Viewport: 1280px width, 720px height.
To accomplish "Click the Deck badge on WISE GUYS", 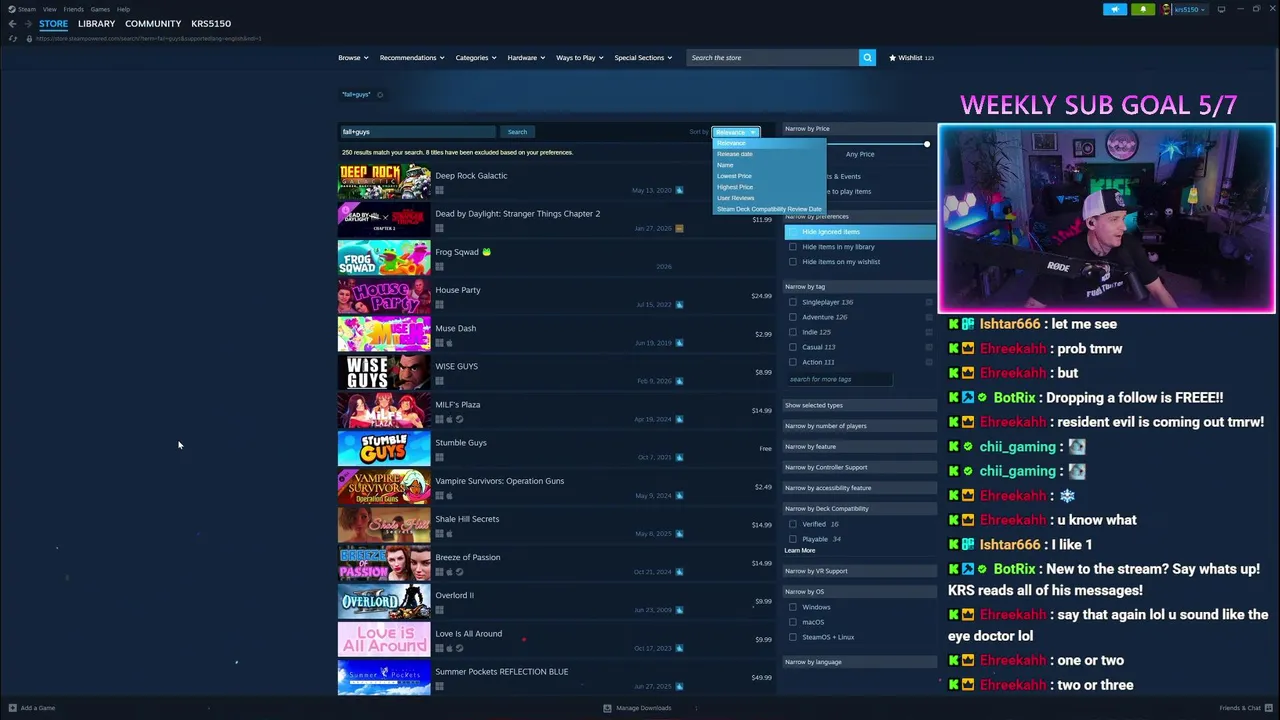I will click(x=679, y=381).
